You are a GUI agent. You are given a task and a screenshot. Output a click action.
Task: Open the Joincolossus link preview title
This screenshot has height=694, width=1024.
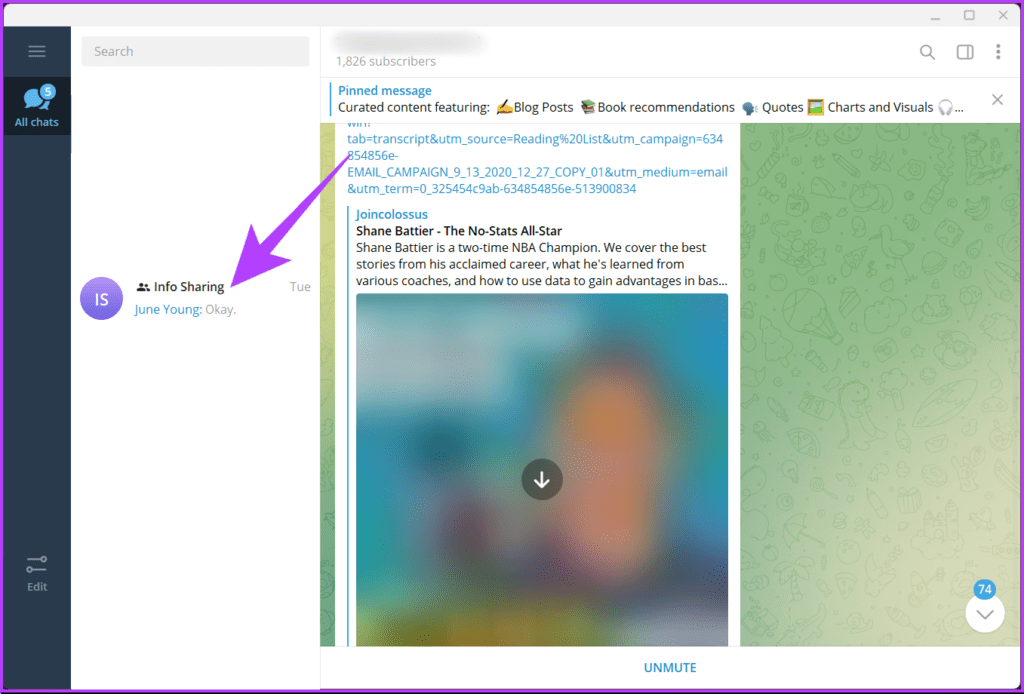coord(392,214)
